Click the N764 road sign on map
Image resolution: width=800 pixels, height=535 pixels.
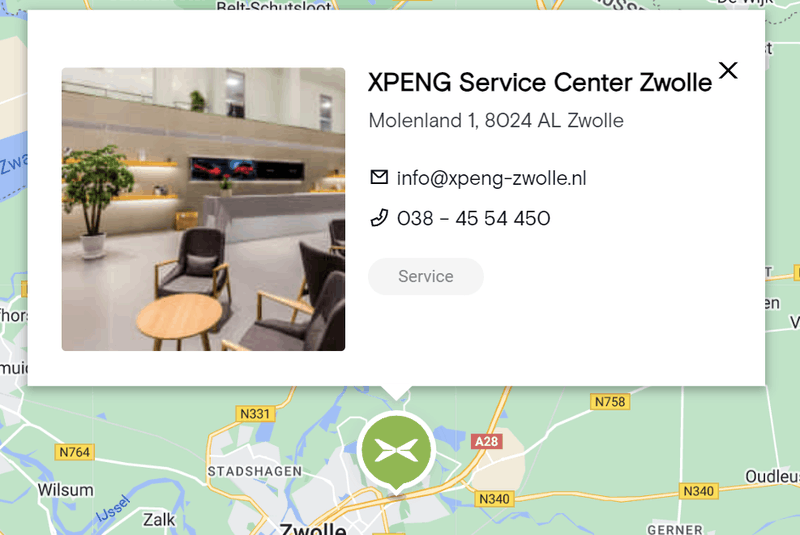click(x=74, y=452)
